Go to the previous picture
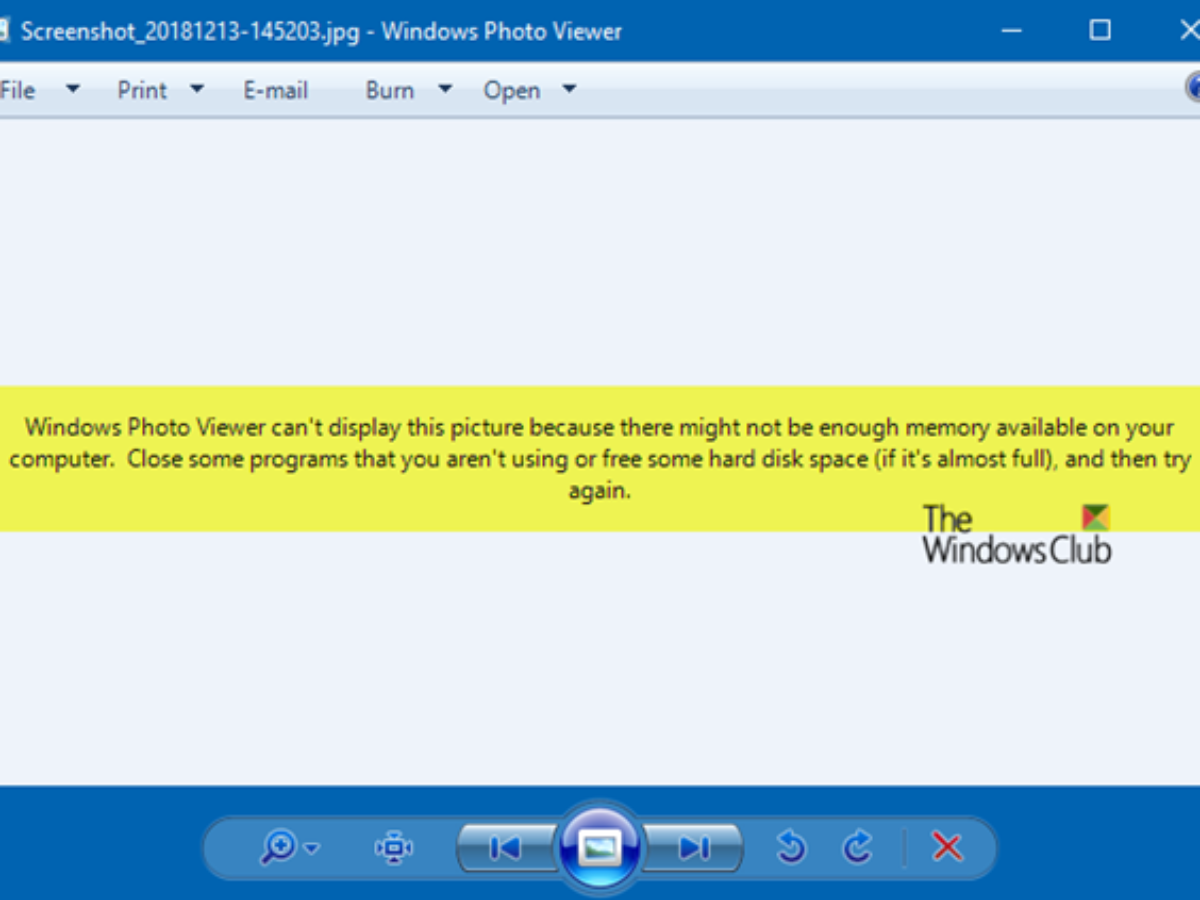Viewport: 1200px width, 900px height. [x=506, y=848]
